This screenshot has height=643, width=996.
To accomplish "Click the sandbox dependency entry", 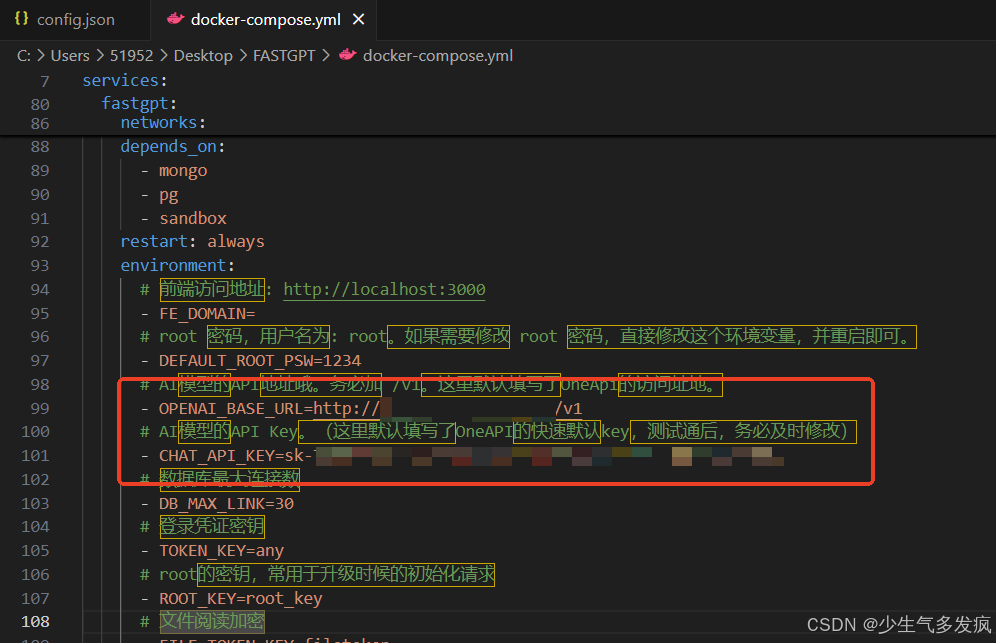I will point(192,219).
